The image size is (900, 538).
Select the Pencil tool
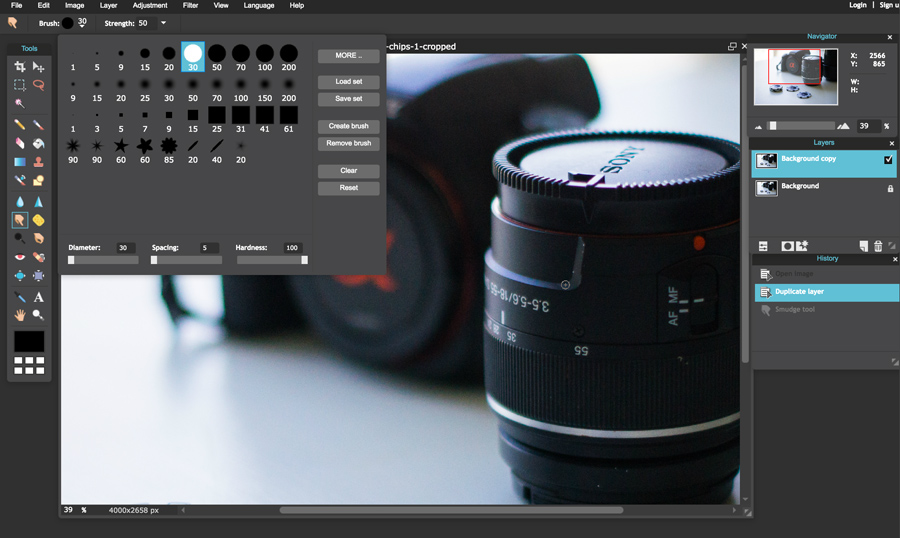click(20, 125)
